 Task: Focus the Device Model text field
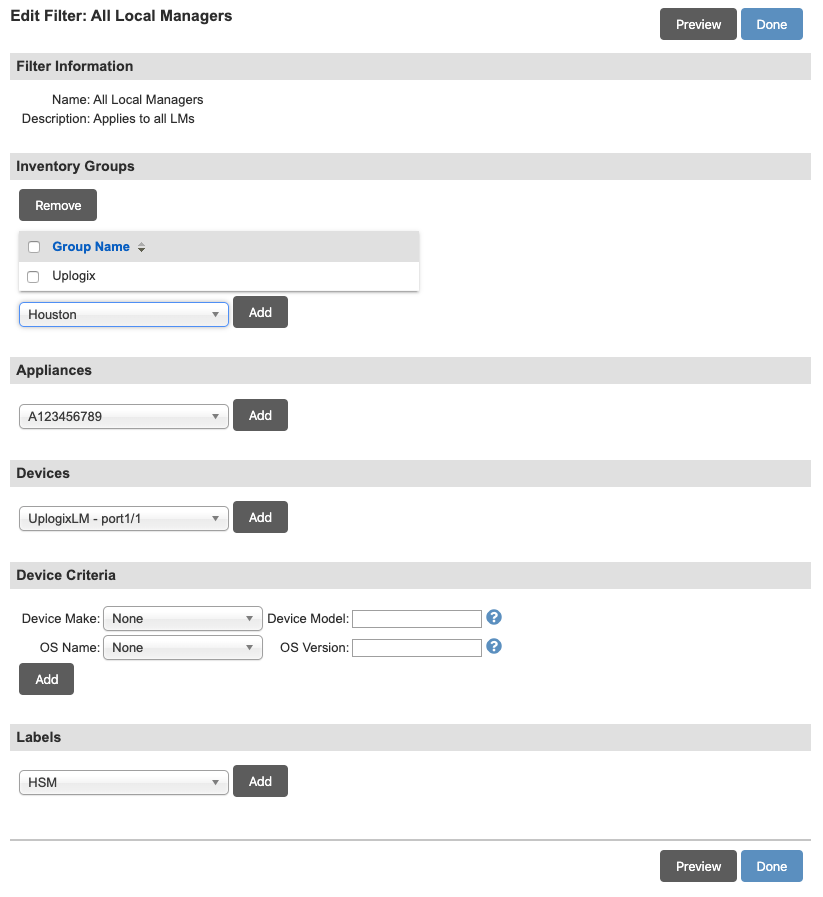[x=417, y=619]
